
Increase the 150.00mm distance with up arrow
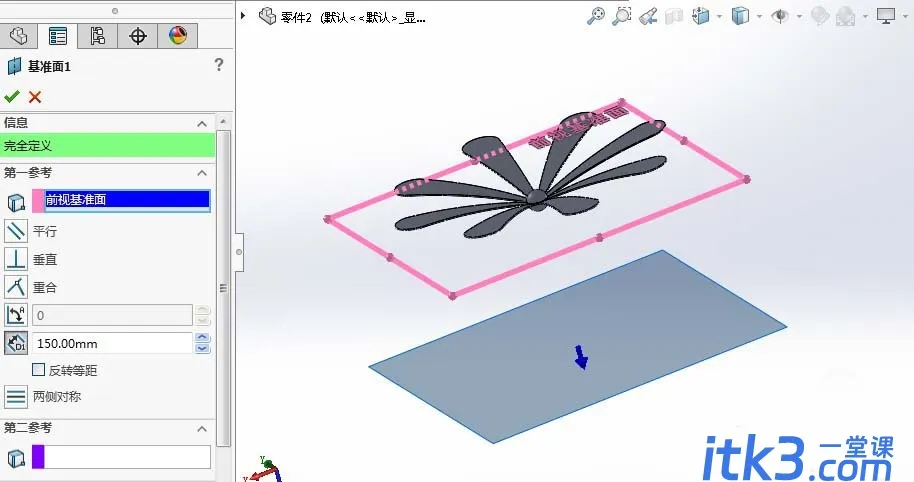coord(202,337)
